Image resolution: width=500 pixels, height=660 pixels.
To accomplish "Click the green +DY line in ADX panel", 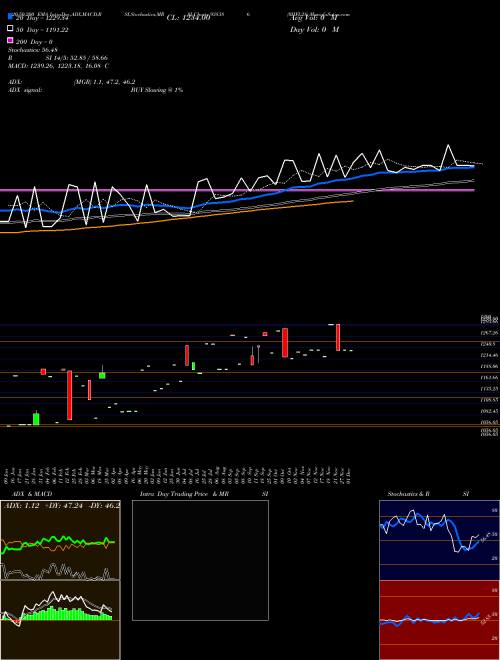I will [58, 540].
